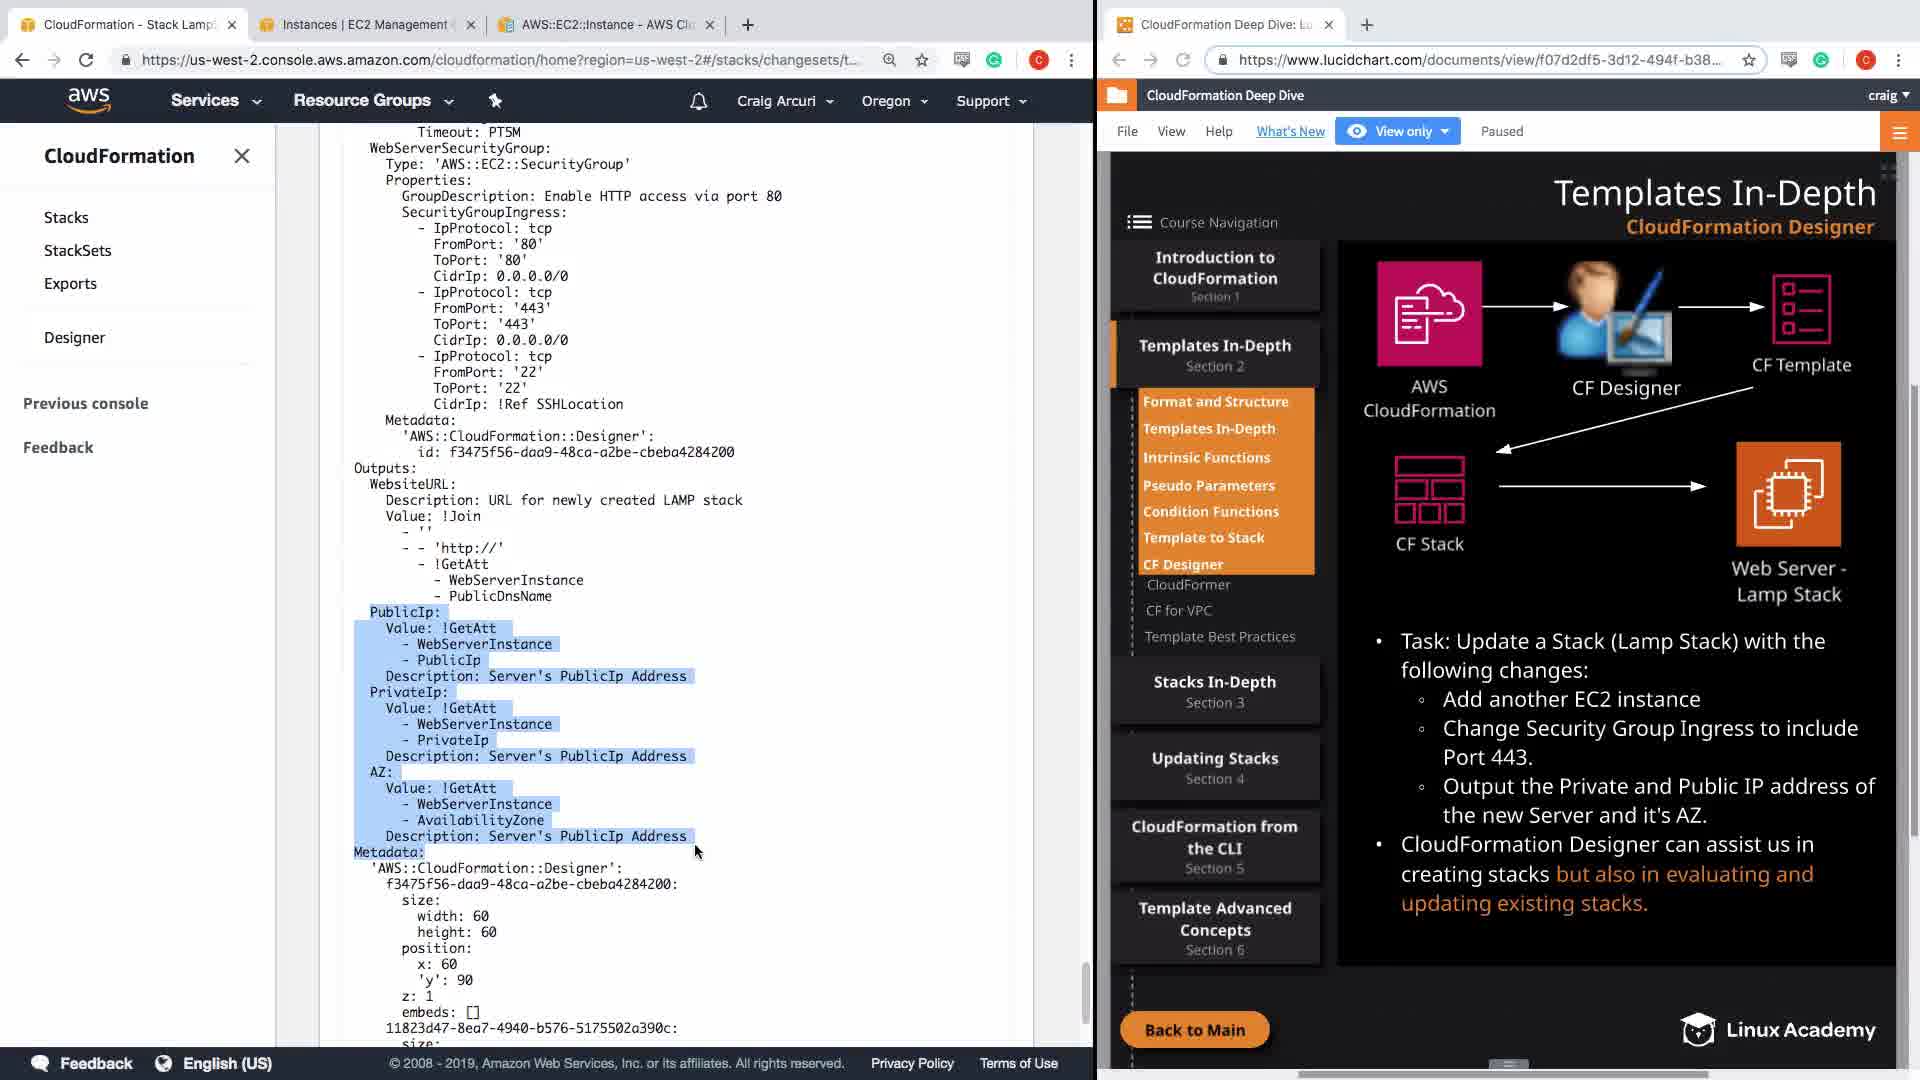Click the What's New link

tap(1290, 131)
